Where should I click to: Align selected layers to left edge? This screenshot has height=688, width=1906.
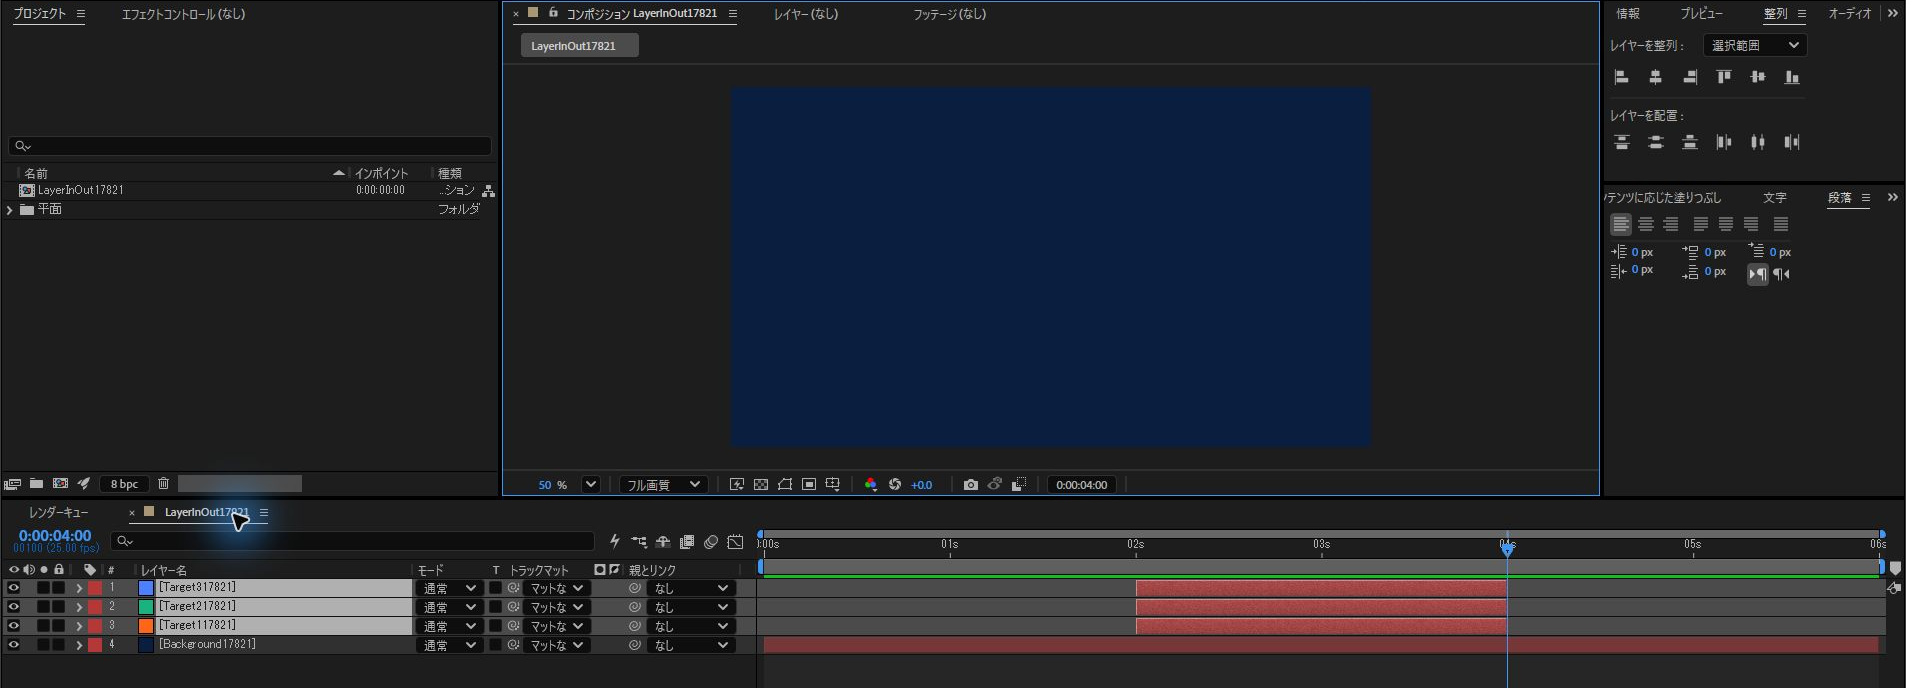click(1622, 77)
